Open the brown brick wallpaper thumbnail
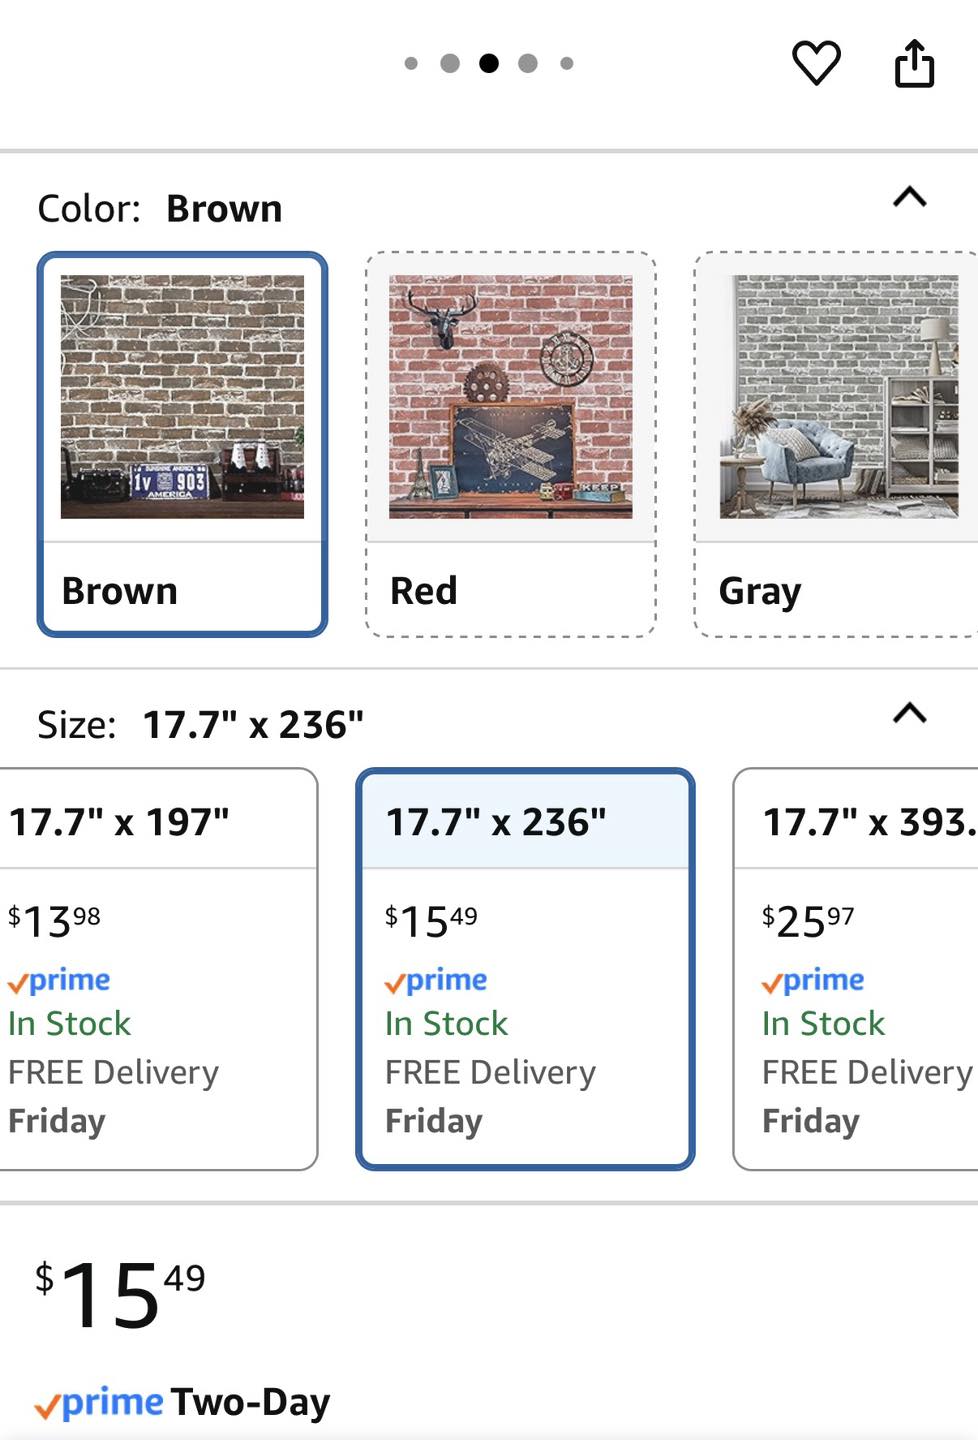The height and width of the screenshot is (1440, 978). (x=182, y=397)
